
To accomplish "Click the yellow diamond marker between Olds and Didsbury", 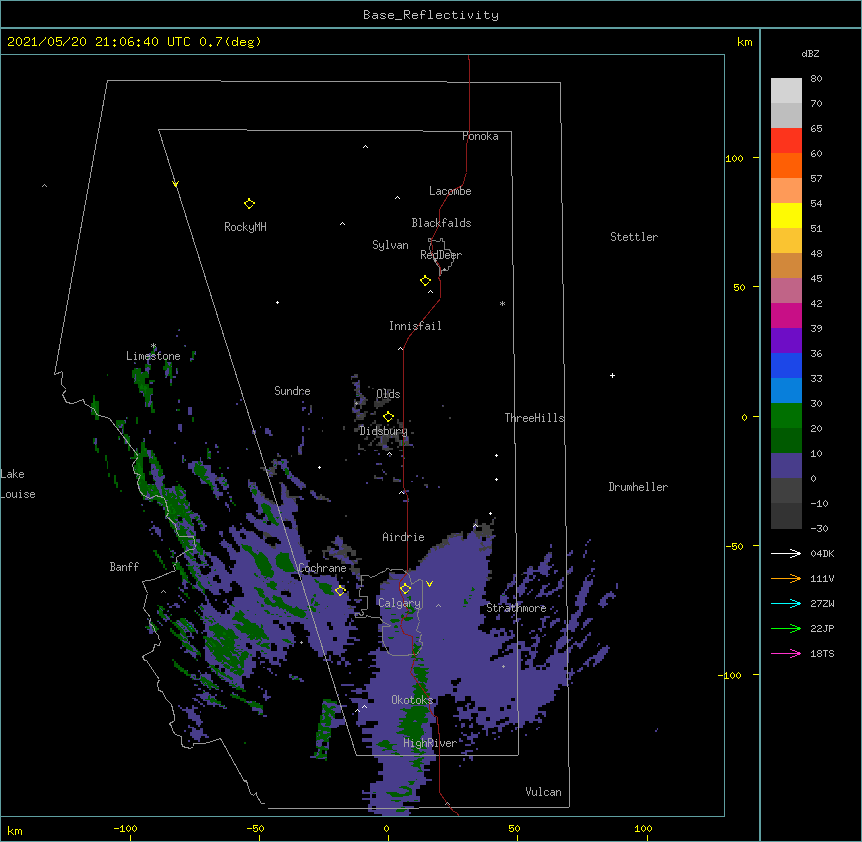I will [388, 417].
